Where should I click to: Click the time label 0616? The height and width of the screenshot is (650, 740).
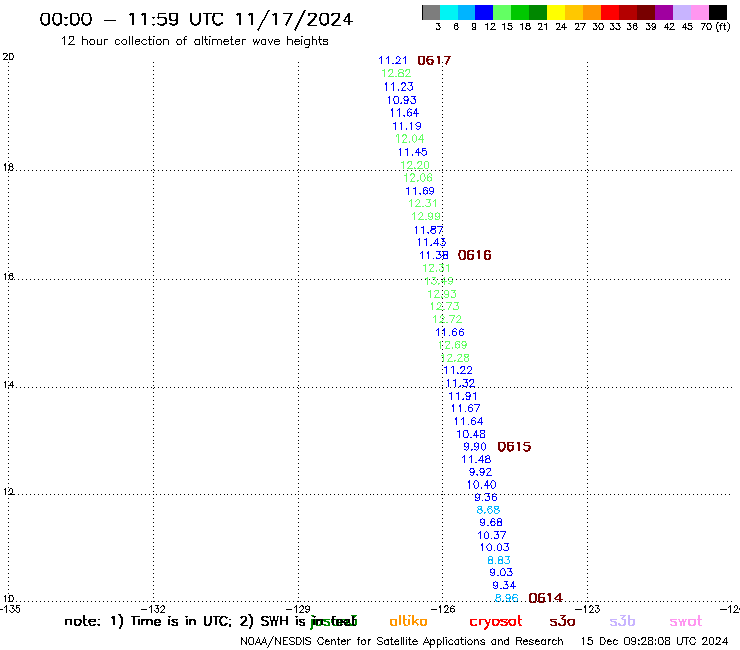(x=475, y=255)
